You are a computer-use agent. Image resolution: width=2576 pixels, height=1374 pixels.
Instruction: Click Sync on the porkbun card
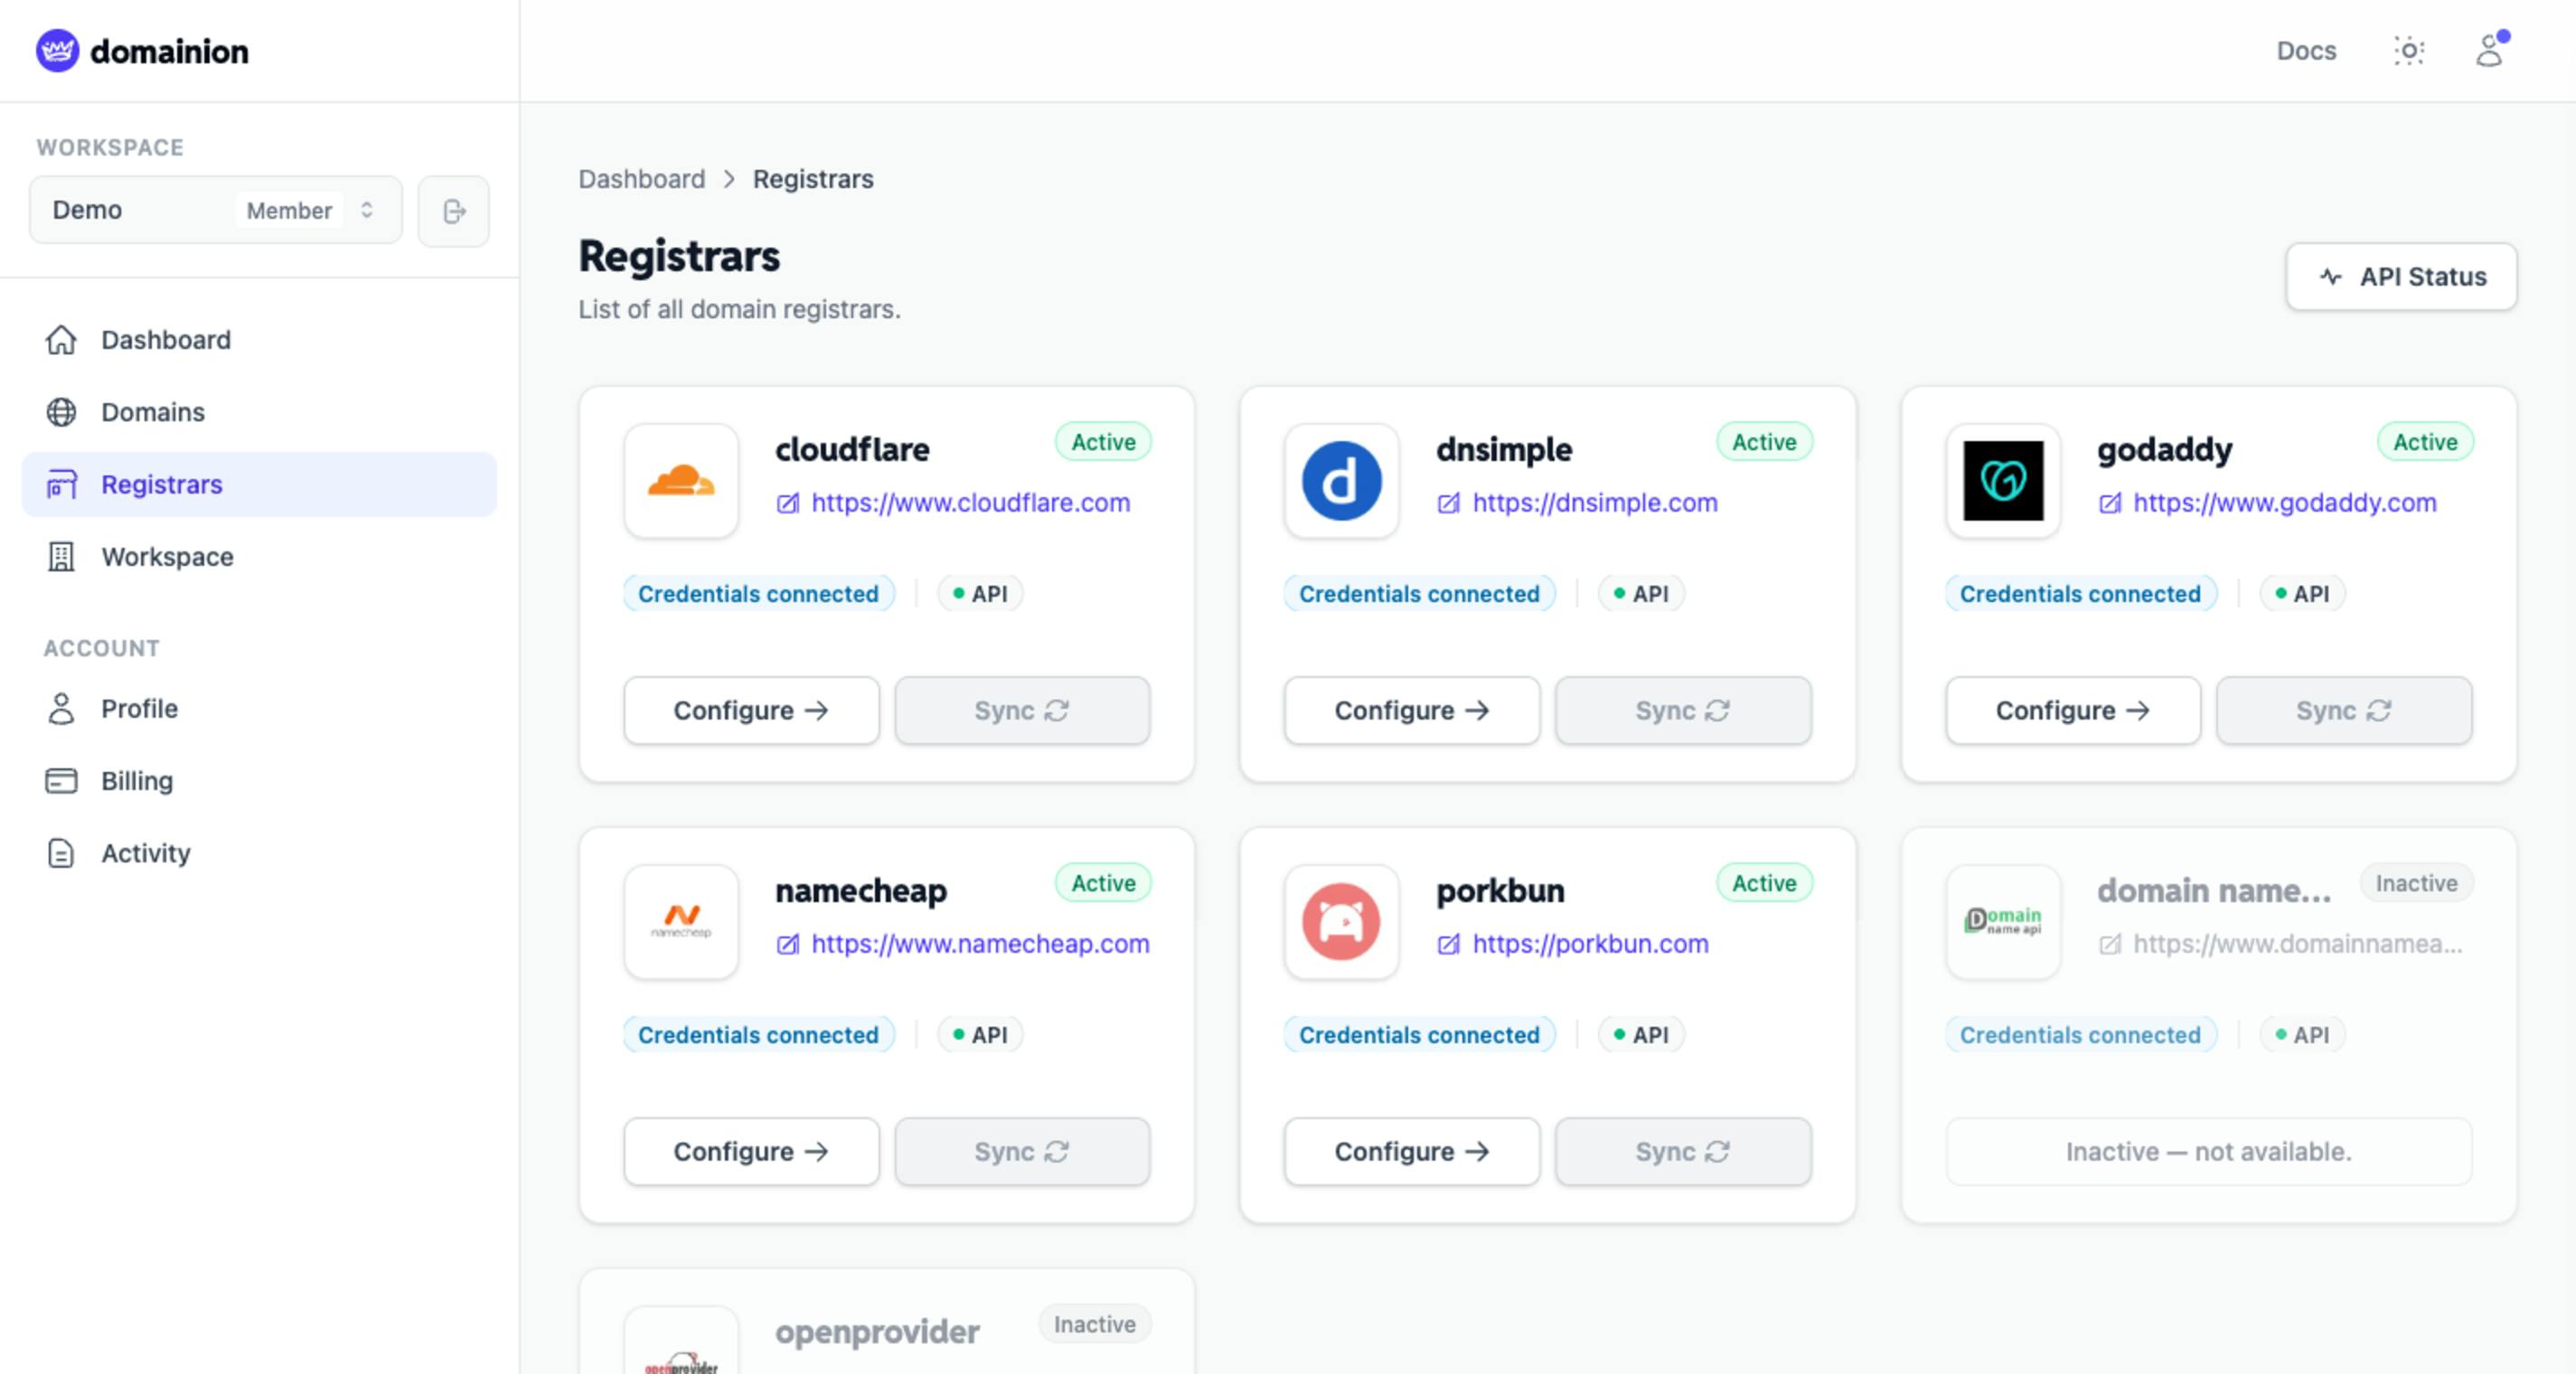1683,1152
